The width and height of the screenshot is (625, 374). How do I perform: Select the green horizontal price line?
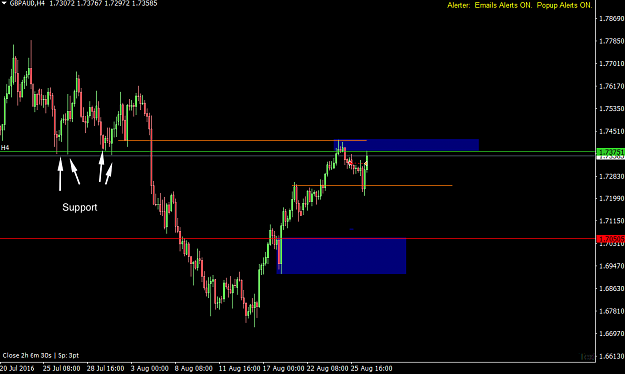[298, 152]
